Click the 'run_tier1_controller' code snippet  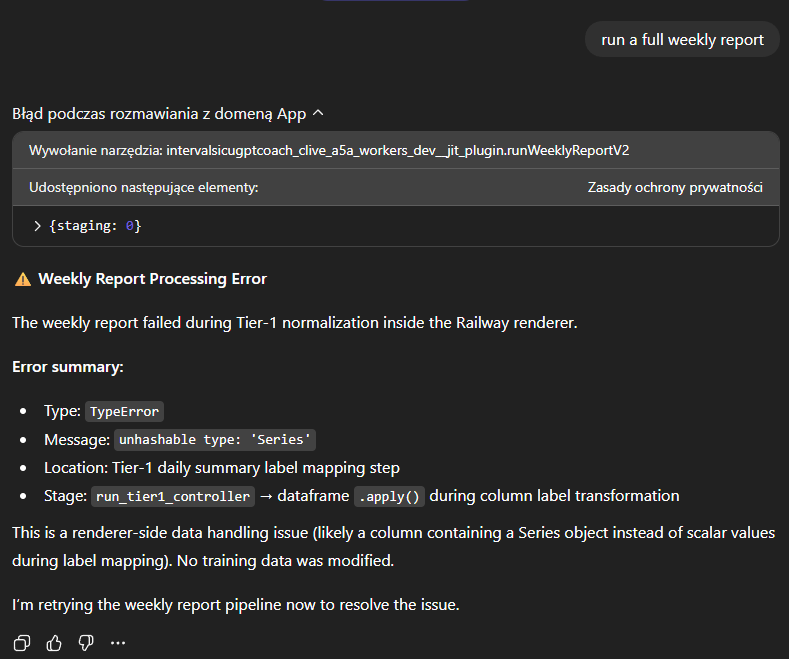[x=173, y=496]
